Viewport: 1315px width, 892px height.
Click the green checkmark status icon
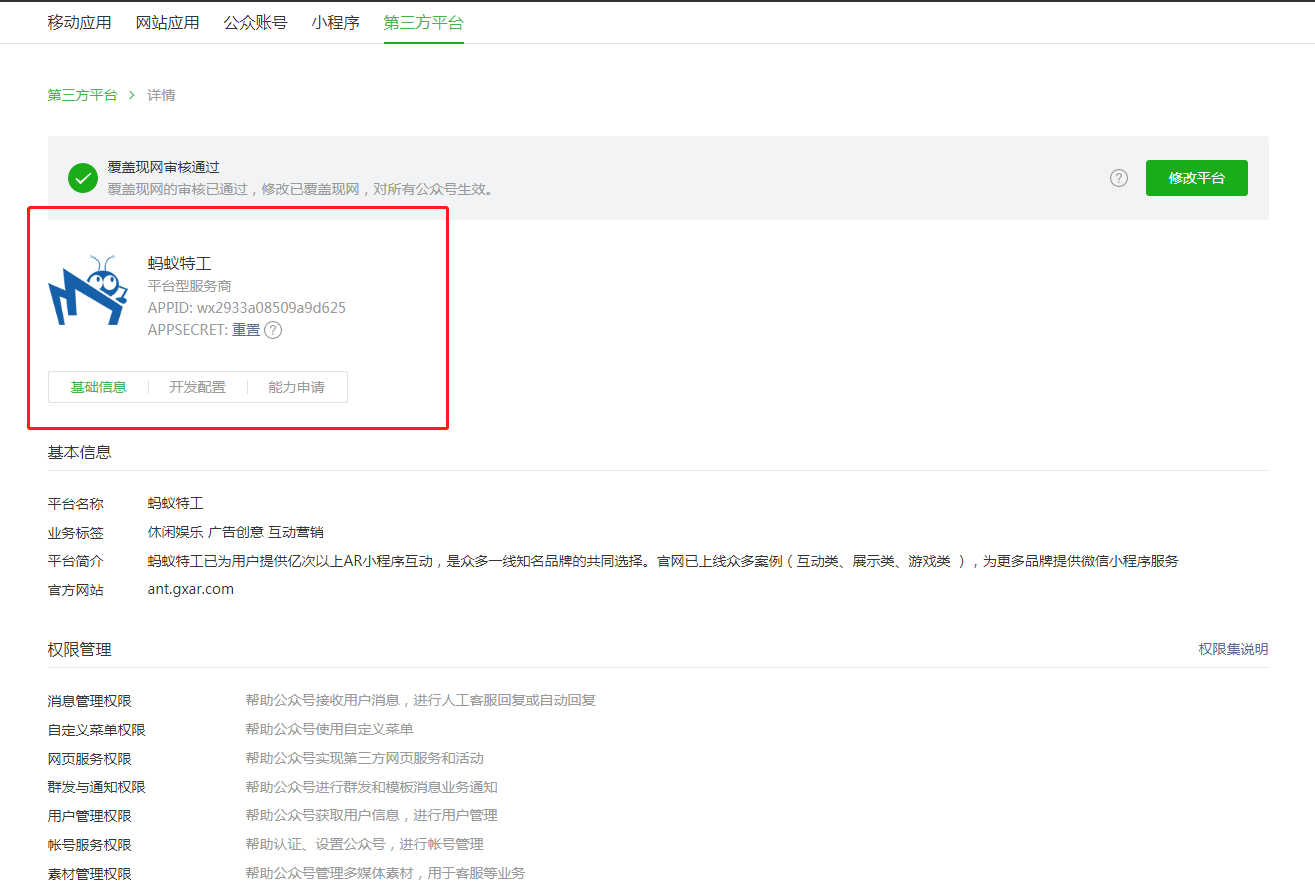click(x=82, y=178)
